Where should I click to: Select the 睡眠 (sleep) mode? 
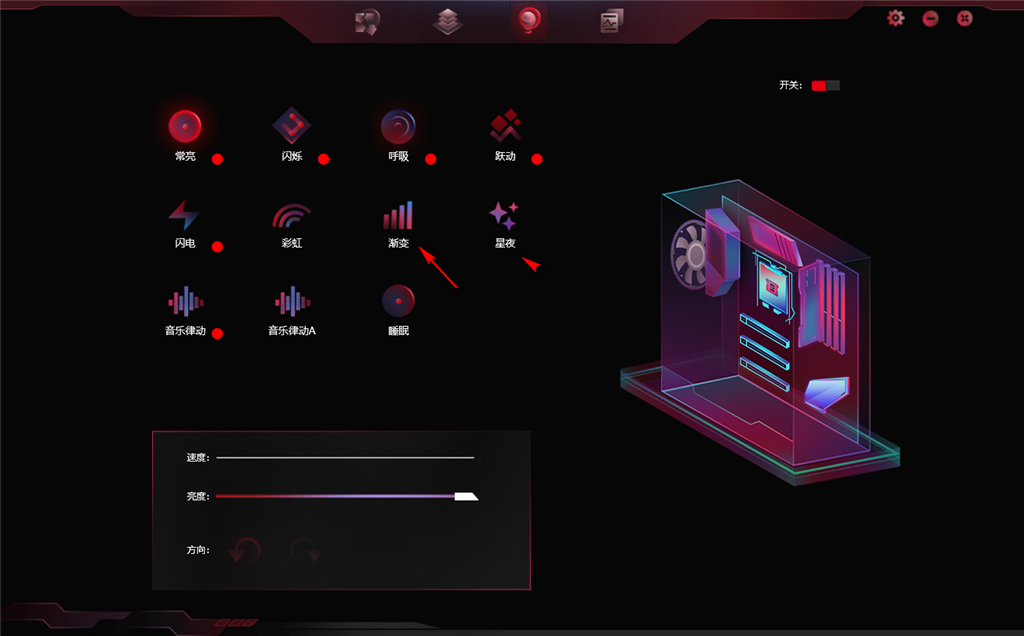point(398,300)
